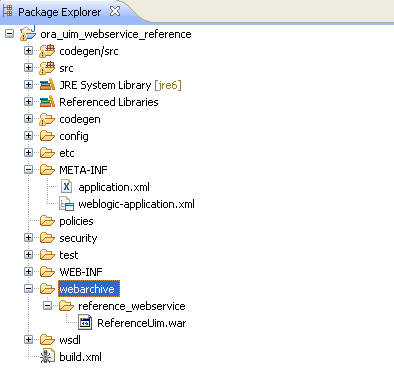This screenshot has width=394, height=375.
Task: Click the application.xml file icon
Action: (66, 186)
